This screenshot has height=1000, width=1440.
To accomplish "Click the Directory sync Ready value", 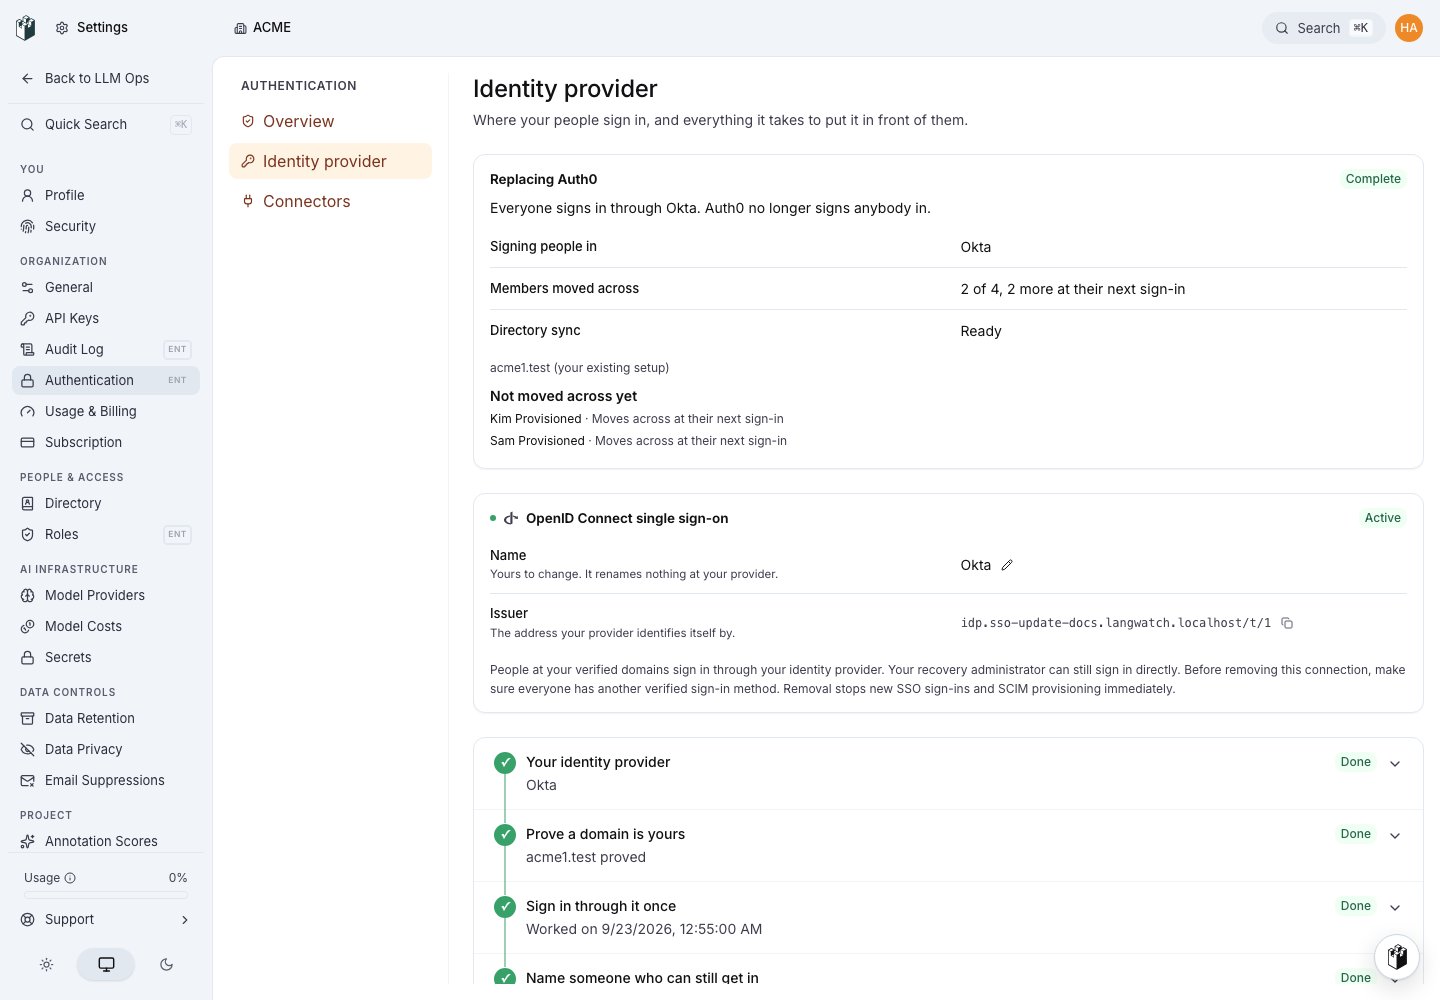I will [980, 331].
